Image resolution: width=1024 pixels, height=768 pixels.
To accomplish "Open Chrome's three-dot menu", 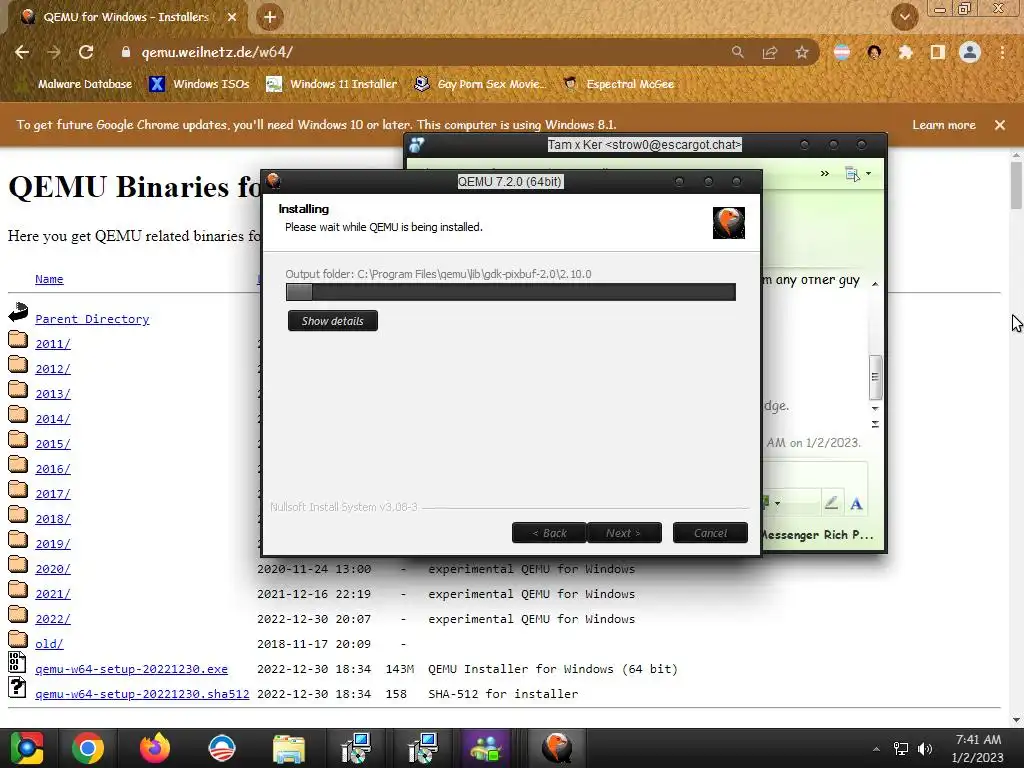I will 1002,52.
